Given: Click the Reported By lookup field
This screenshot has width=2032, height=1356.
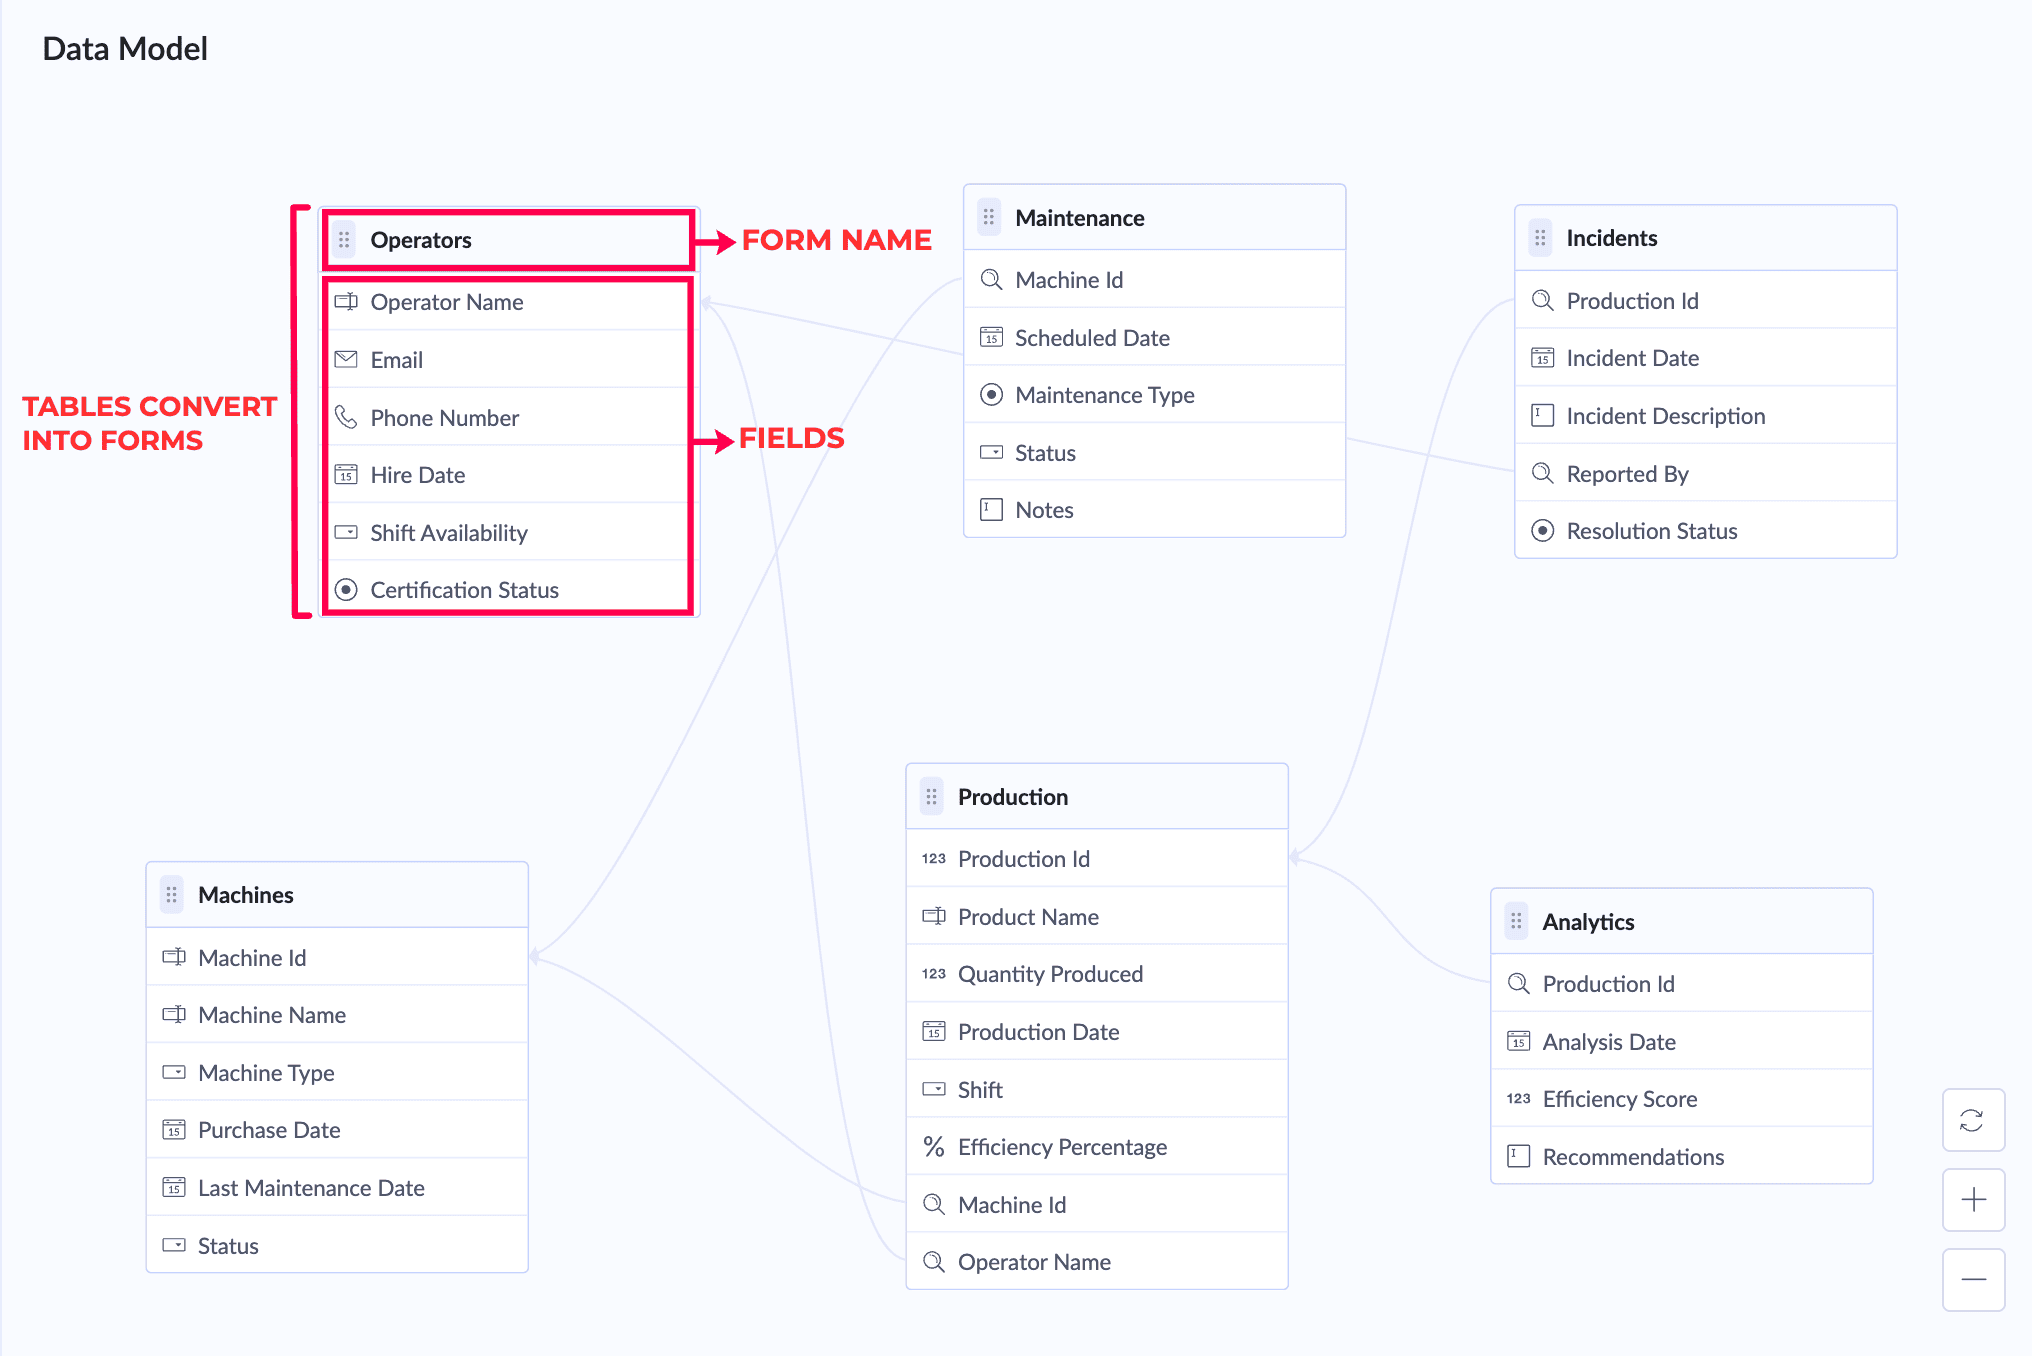Looking at the screenshot, I should (1706, 474).
